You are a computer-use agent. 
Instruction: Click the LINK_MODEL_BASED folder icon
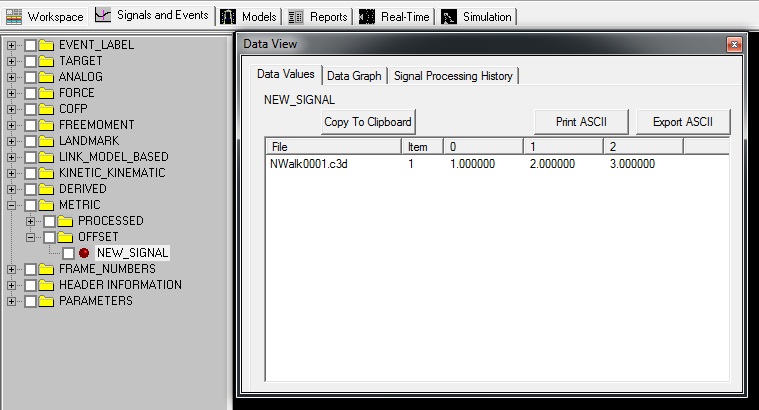pos(46,157)
